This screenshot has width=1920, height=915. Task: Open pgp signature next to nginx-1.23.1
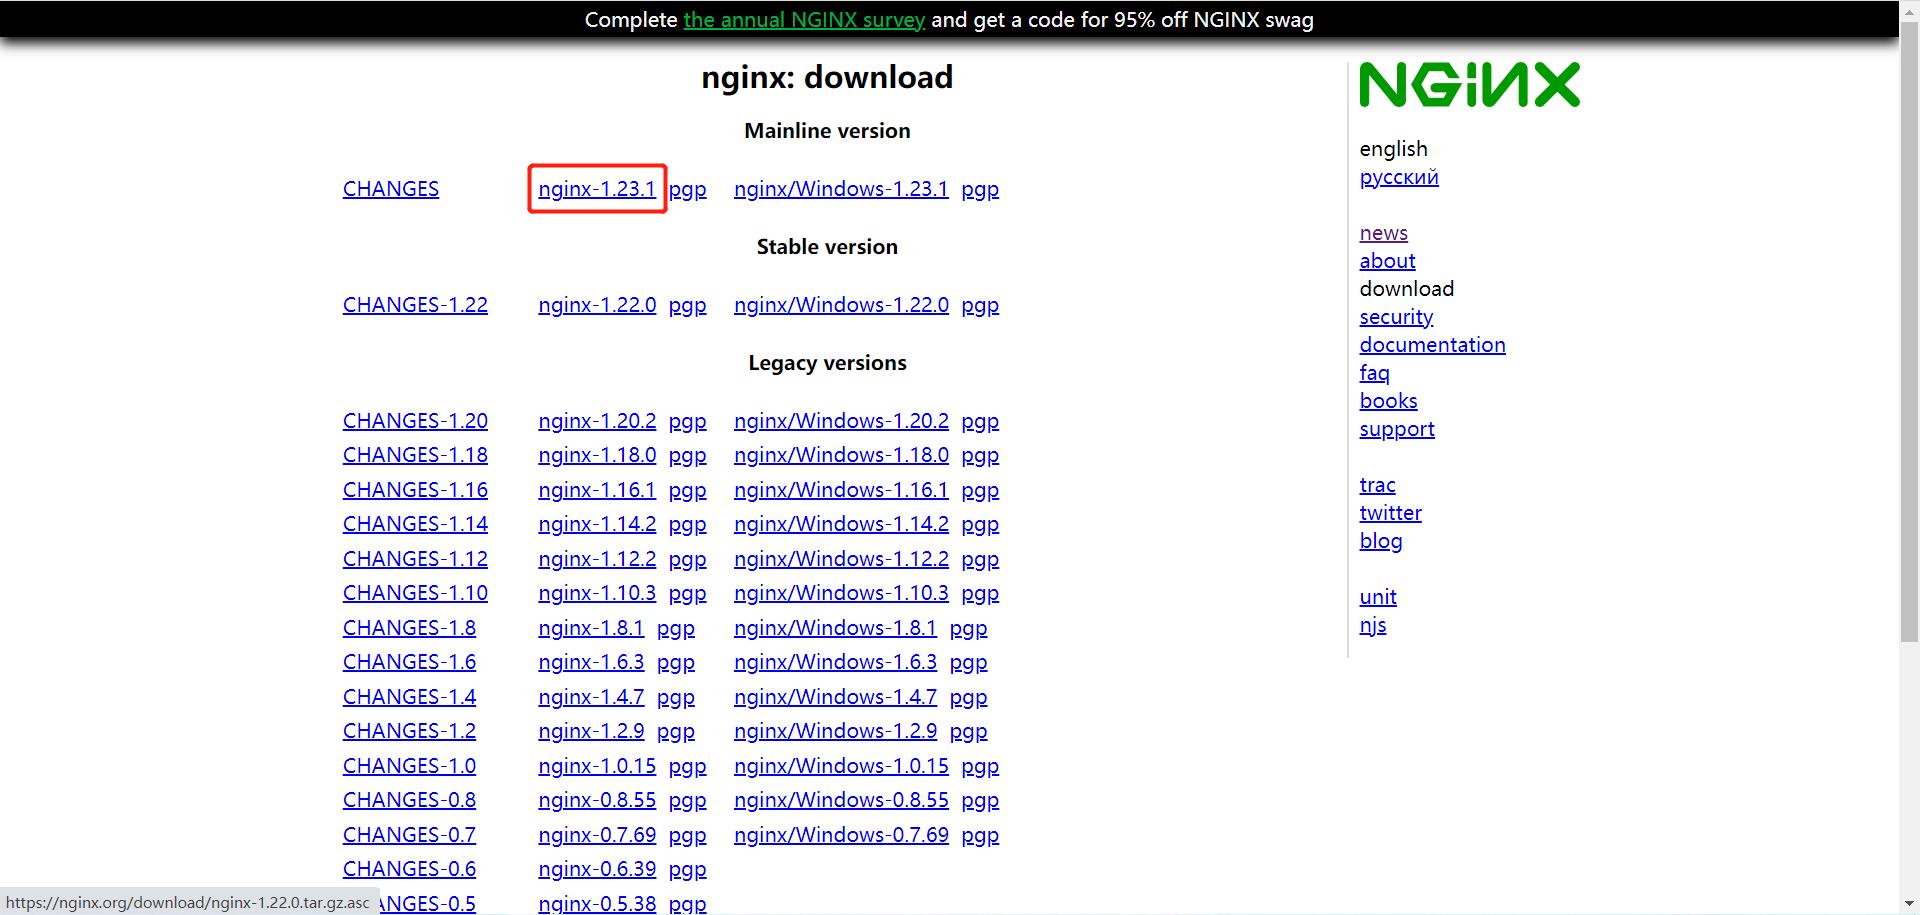tap(688, 189)
